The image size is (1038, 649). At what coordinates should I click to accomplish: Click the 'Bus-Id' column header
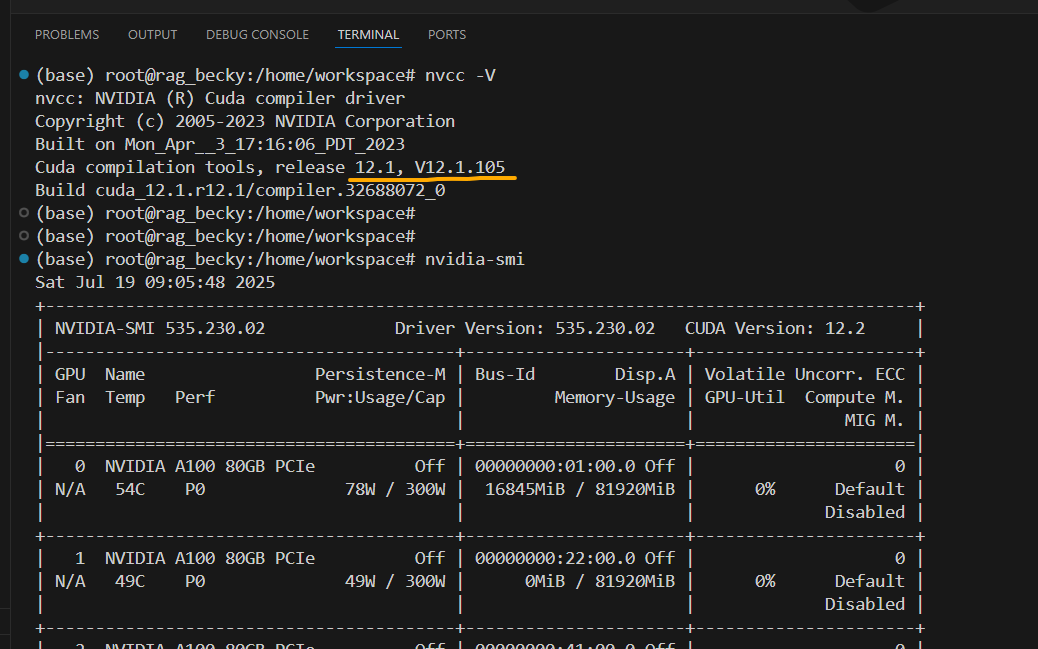(x=505, y=374)
